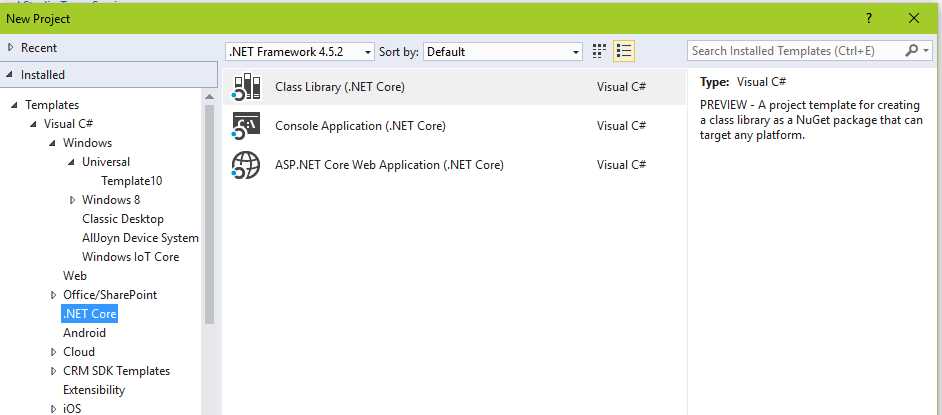This screenshot has height=415, width=942.
Task: Expand the Windows 8 tree node
Action: (x=72, y=200)
